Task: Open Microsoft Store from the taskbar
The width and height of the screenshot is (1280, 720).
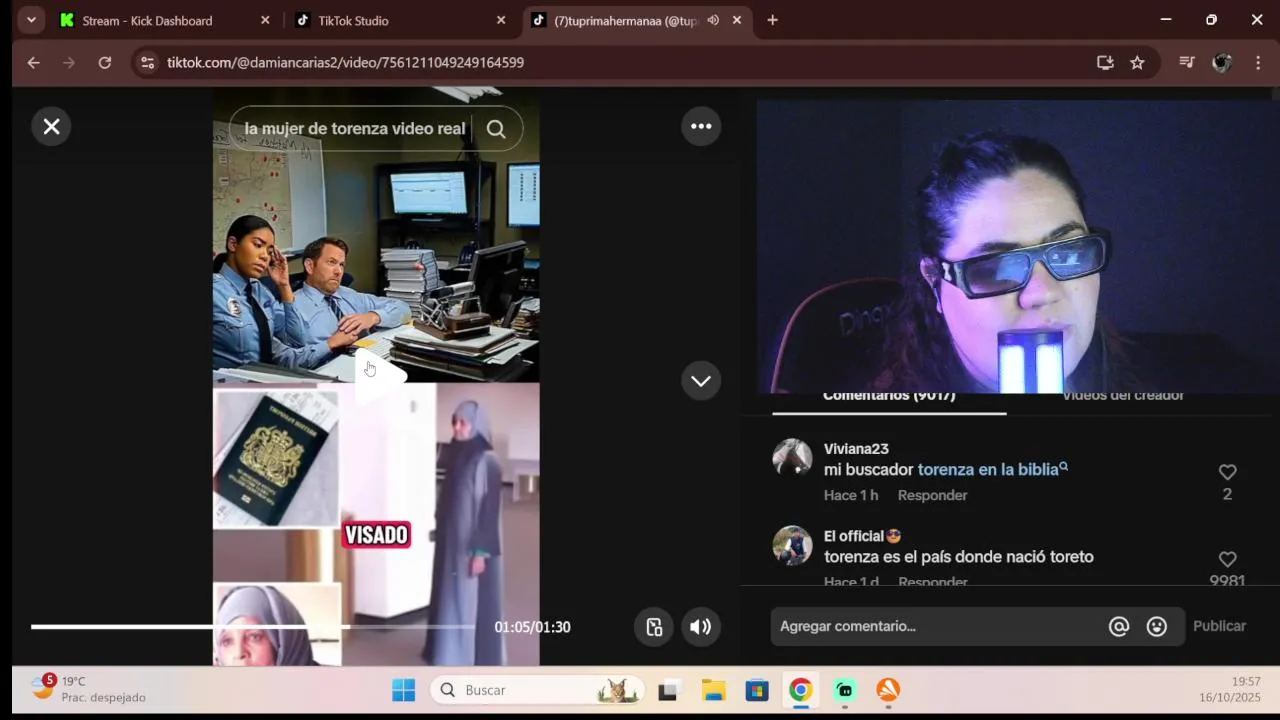Action: (x=757, y=690)
